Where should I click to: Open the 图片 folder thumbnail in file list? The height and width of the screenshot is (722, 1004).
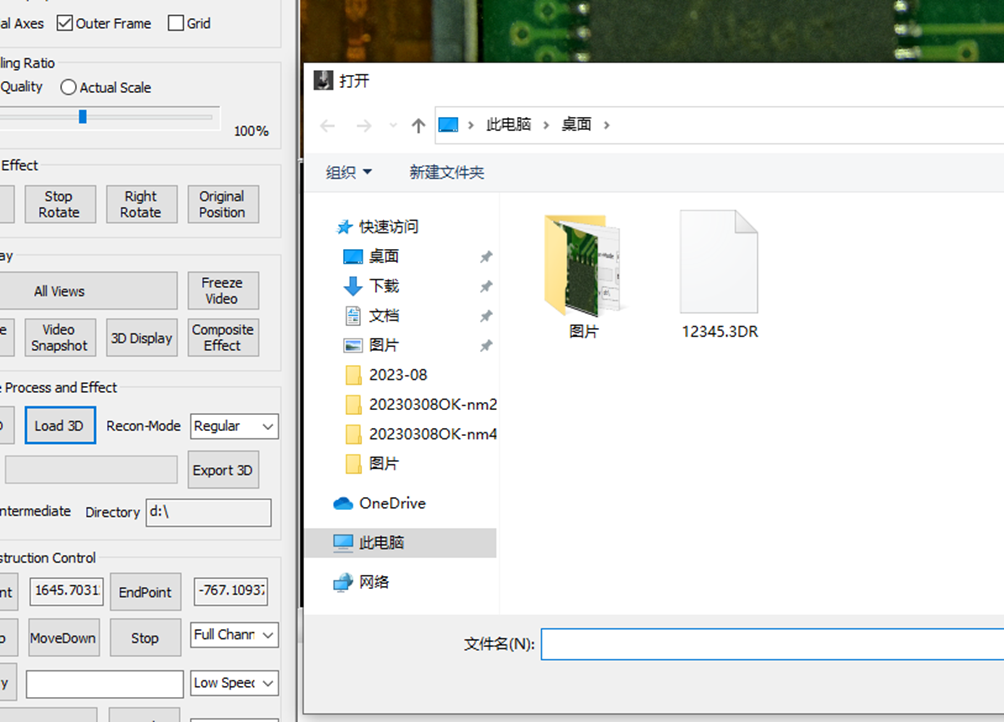[x=583, y=276]
